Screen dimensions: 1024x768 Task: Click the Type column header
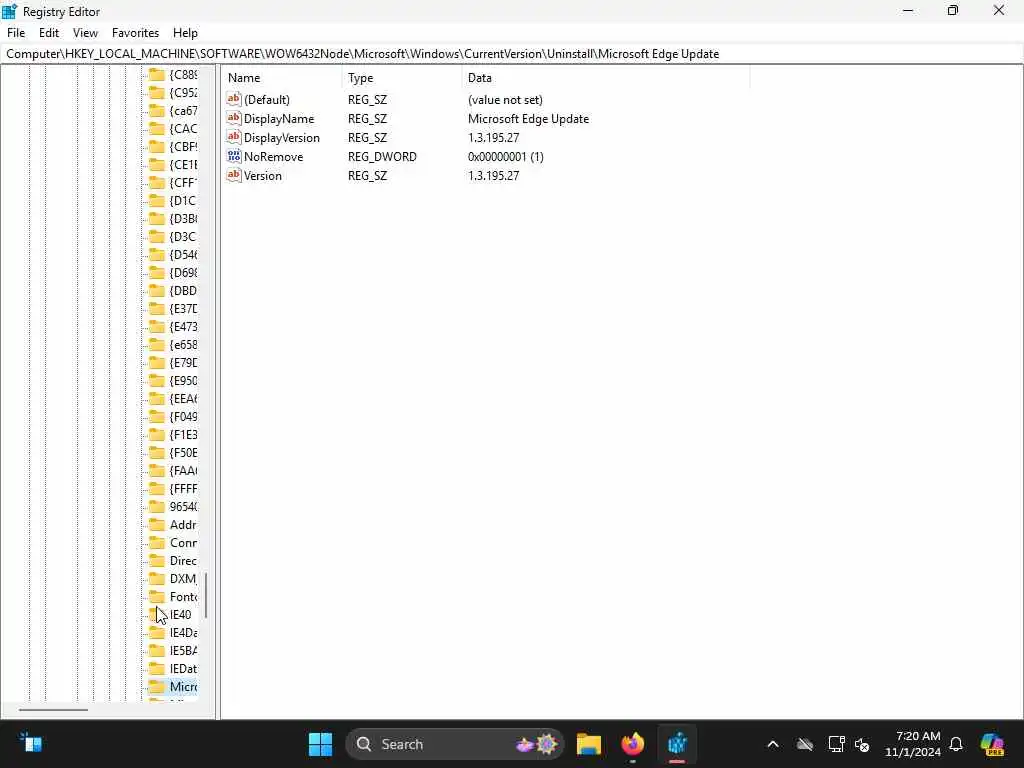pos(402,78)
